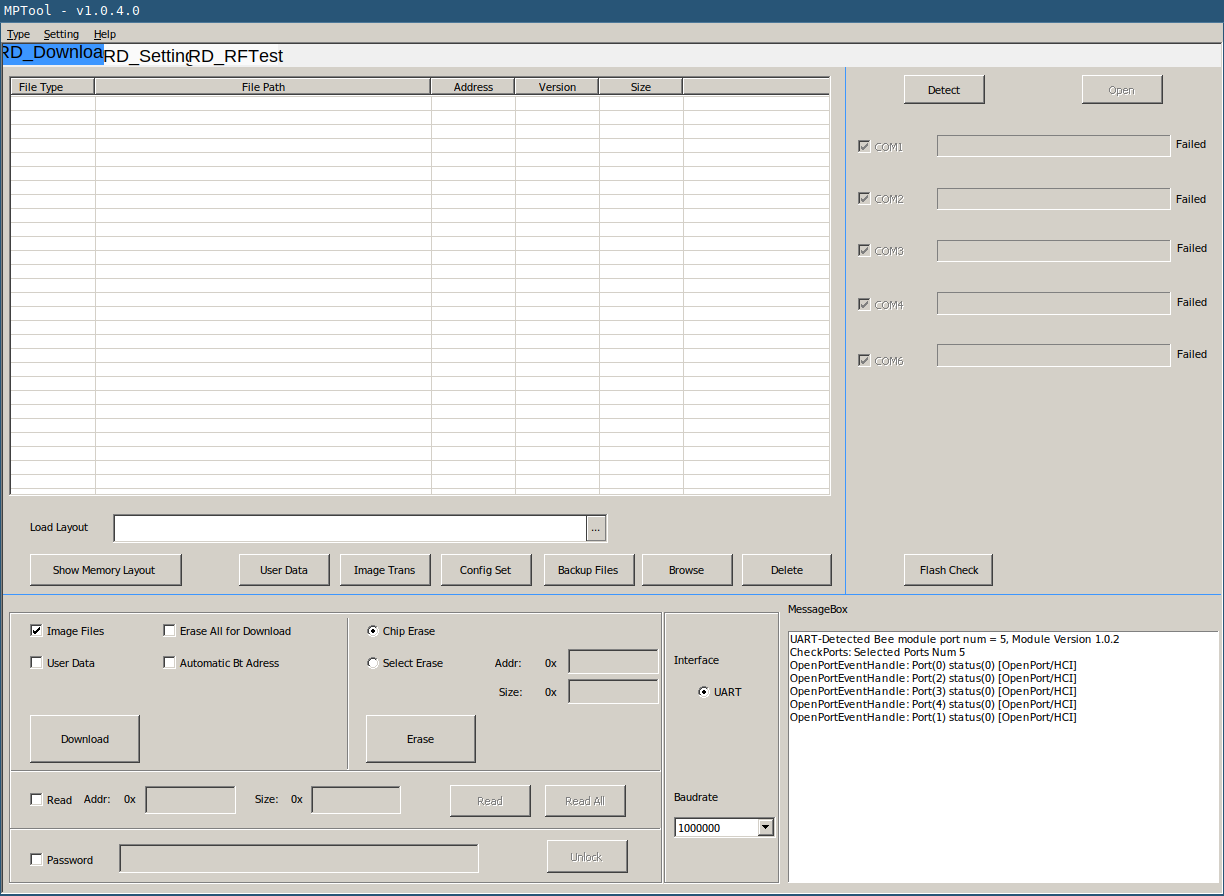Click the Image Trans button
The width and height of the screenshot is (1224, 896).
[x=385, y=570]
